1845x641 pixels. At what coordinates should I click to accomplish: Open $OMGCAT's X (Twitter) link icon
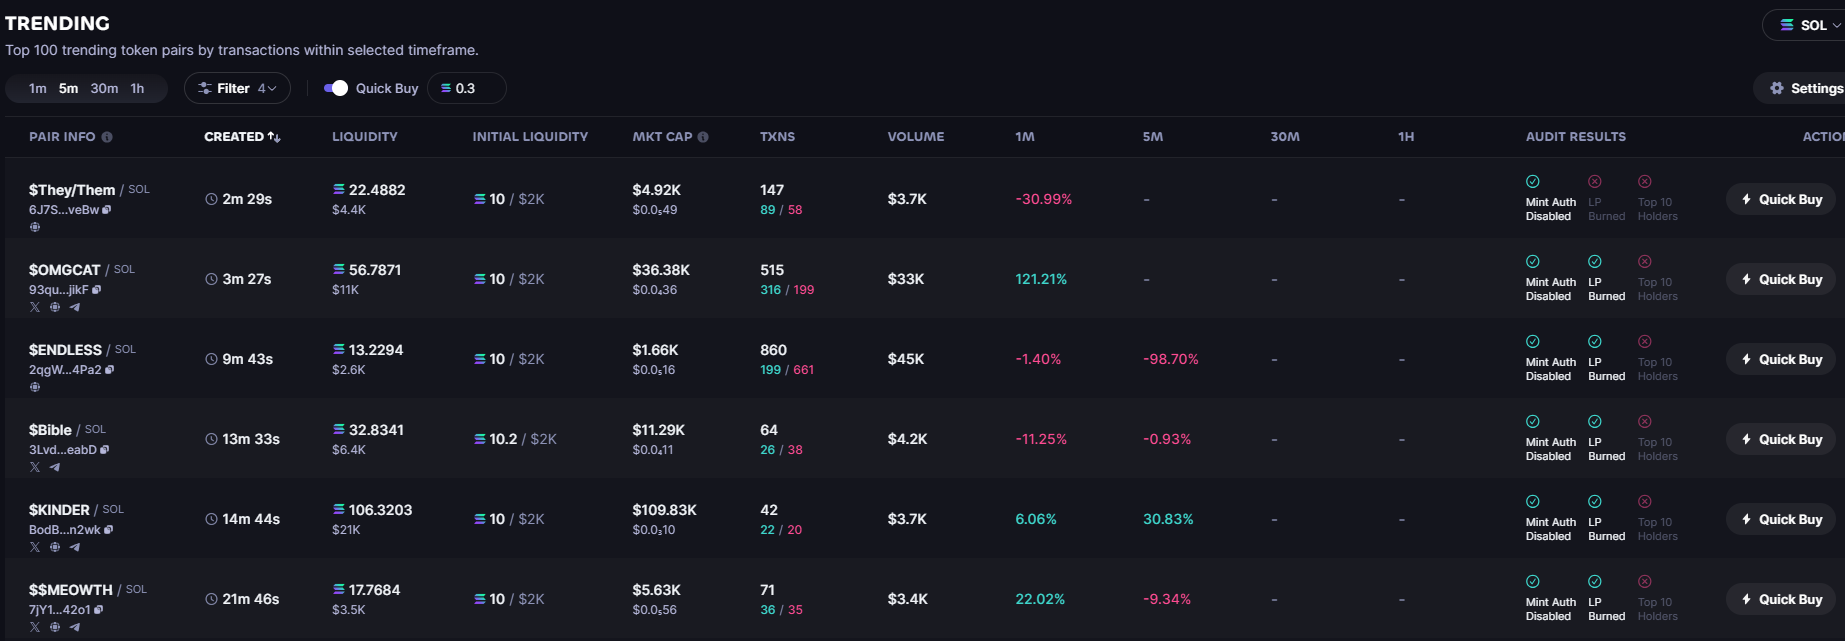point(35,307)
